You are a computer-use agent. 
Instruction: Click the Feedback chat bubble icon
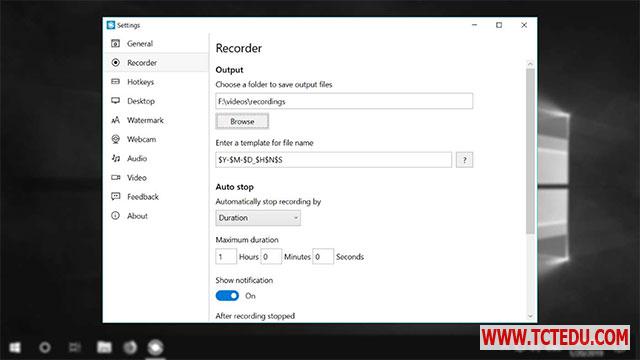(116, 196)
